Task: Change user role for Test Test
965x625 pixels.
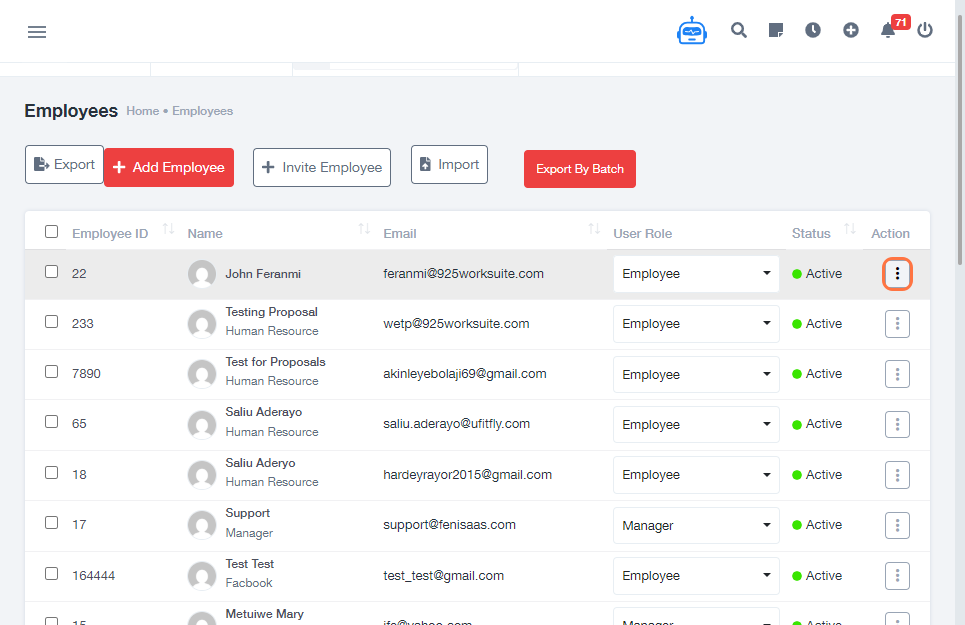Action: point(696,576)
